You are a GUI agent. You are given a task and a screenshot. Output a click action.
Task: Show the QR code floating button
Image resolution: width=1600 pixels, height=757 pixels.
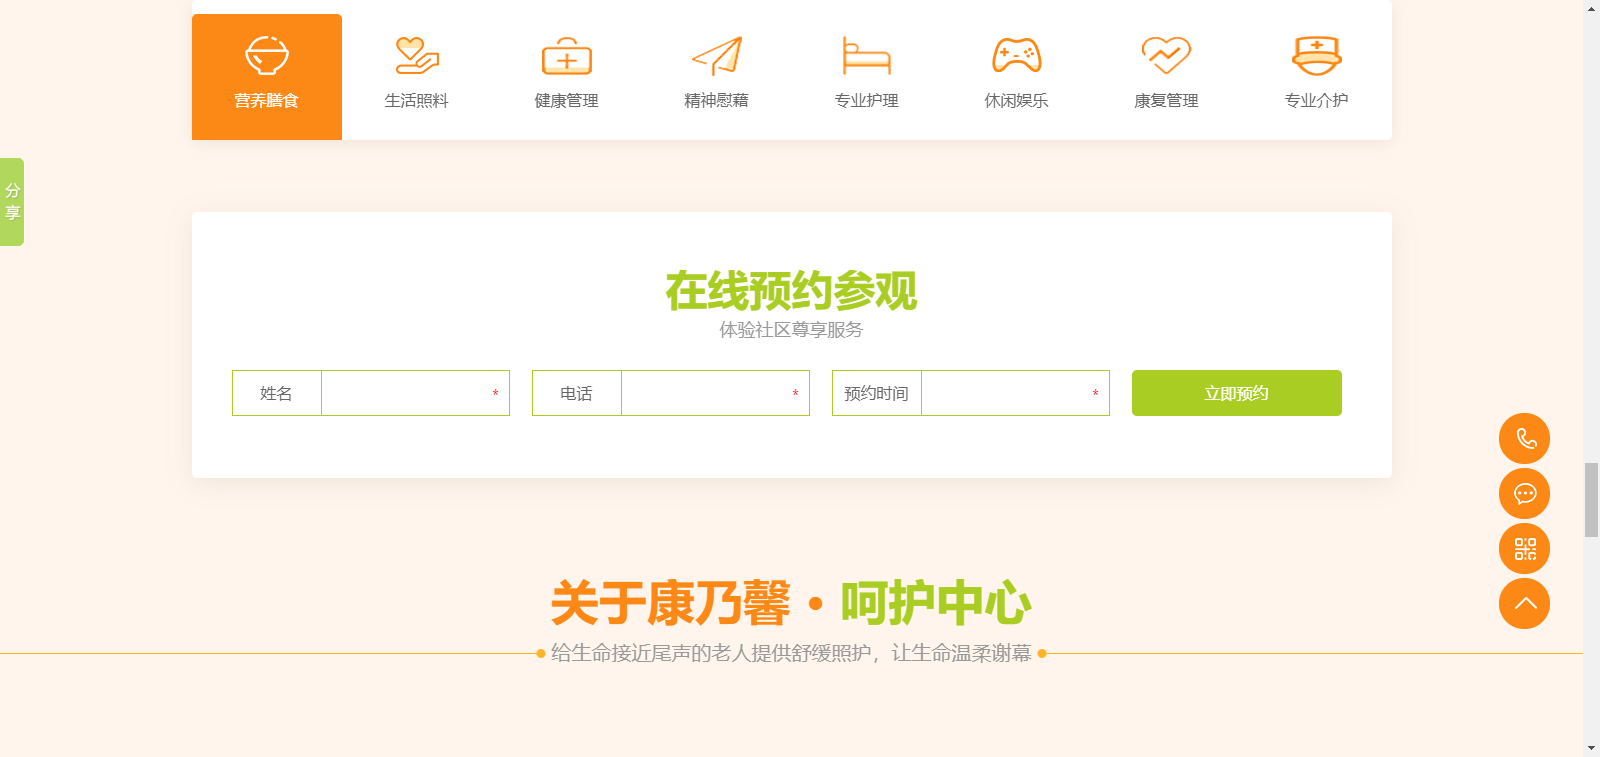(x=1524, y=549)
